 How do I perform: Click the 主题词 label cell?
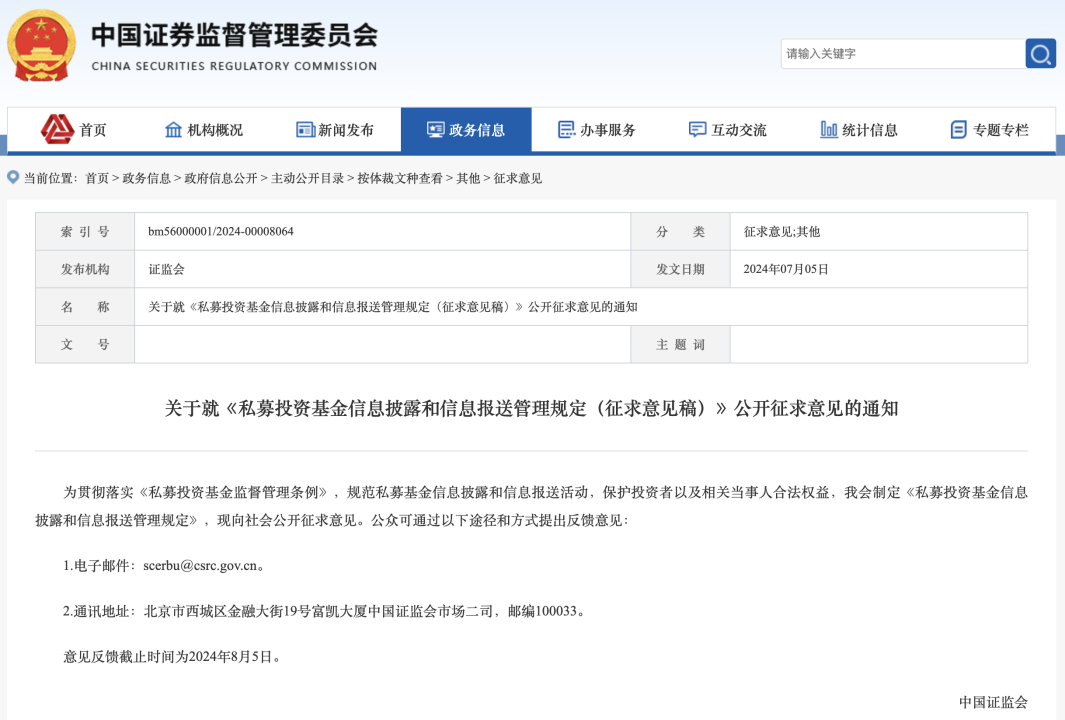click(680, 344)
